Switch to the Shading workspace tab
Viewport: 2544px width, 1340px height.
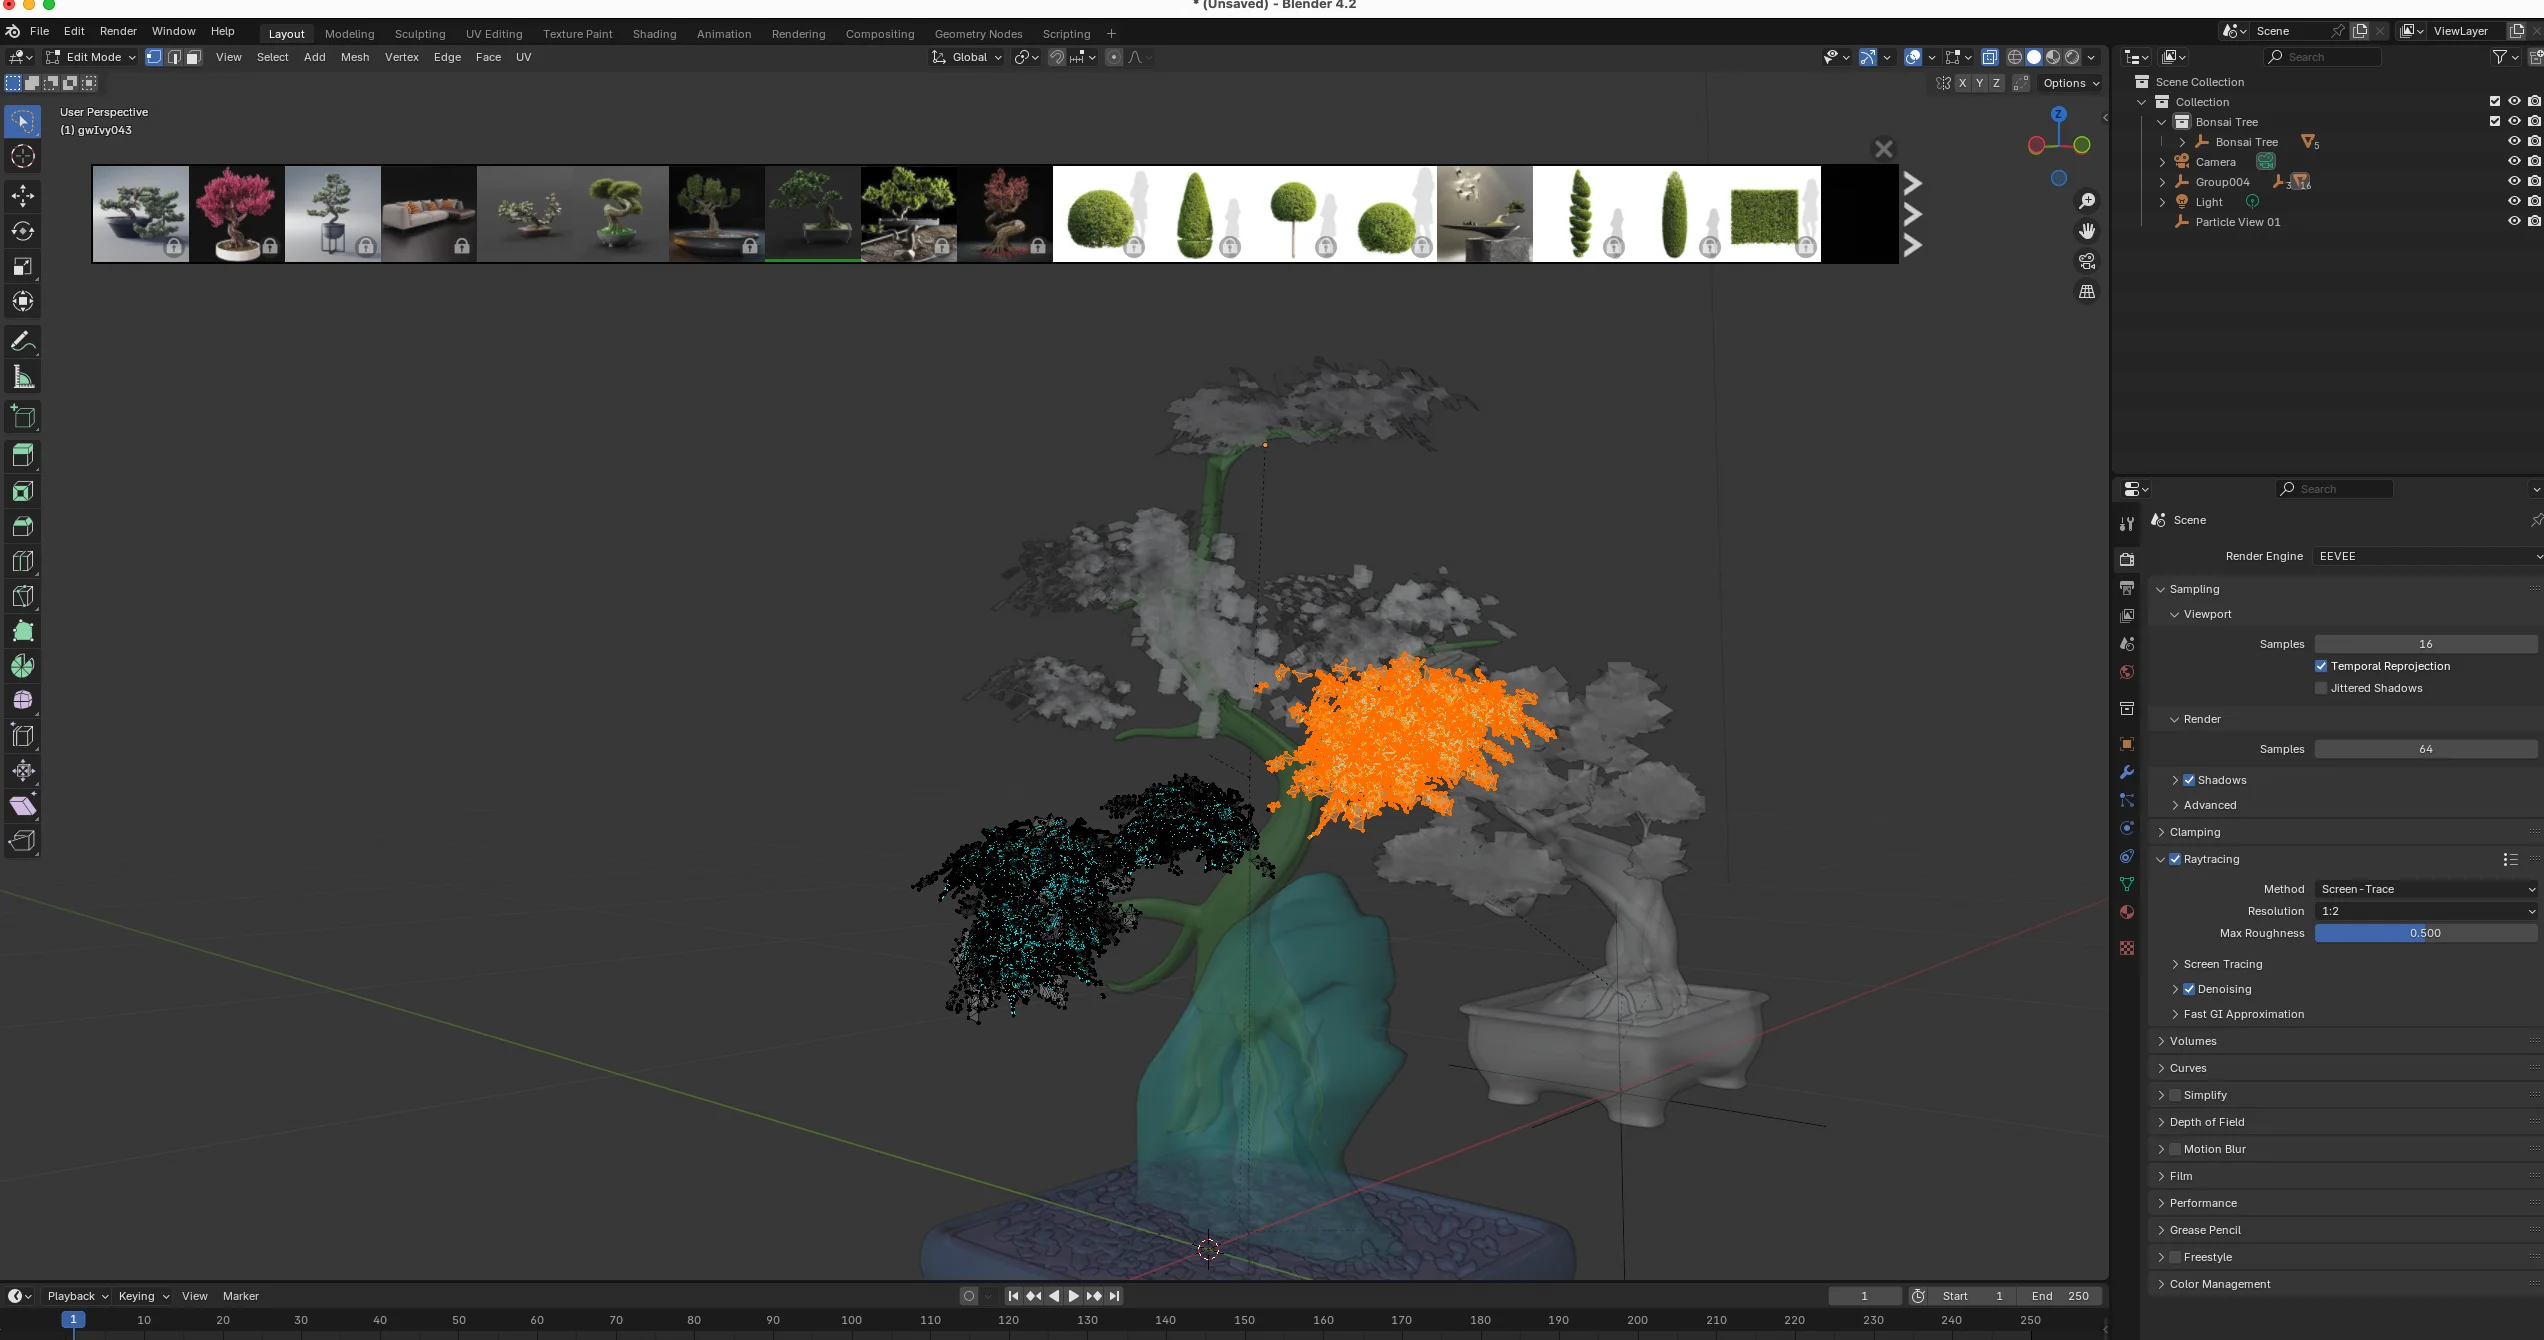pyautogui.click(x=654, y=34)
